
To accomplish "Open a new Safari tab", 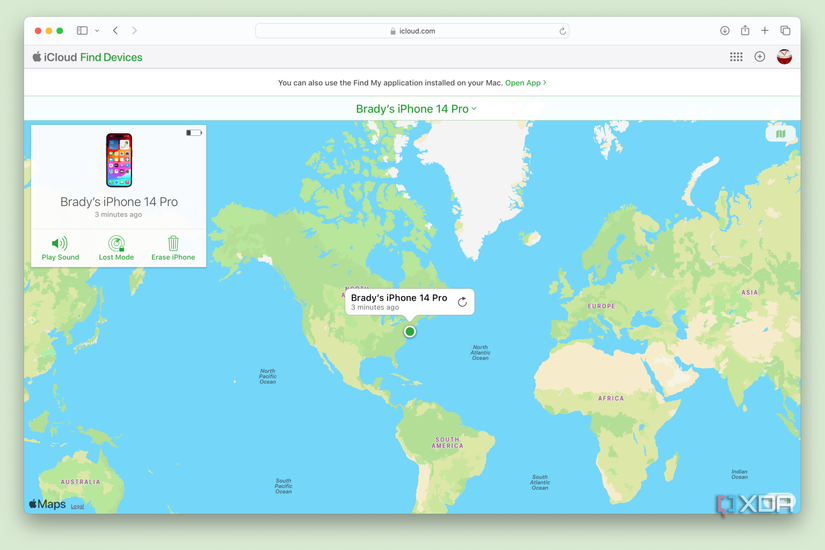I will point(764,31).
